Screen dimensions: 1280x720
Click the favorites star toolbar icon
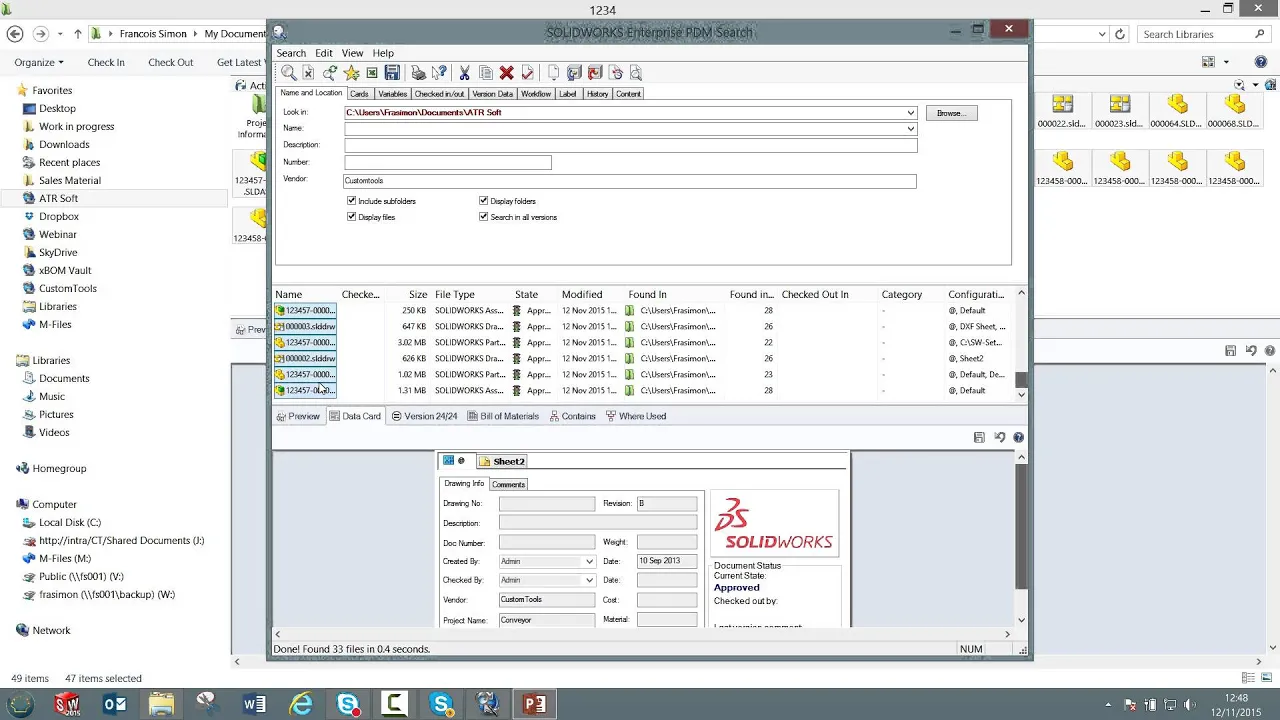tap(351, 73)
